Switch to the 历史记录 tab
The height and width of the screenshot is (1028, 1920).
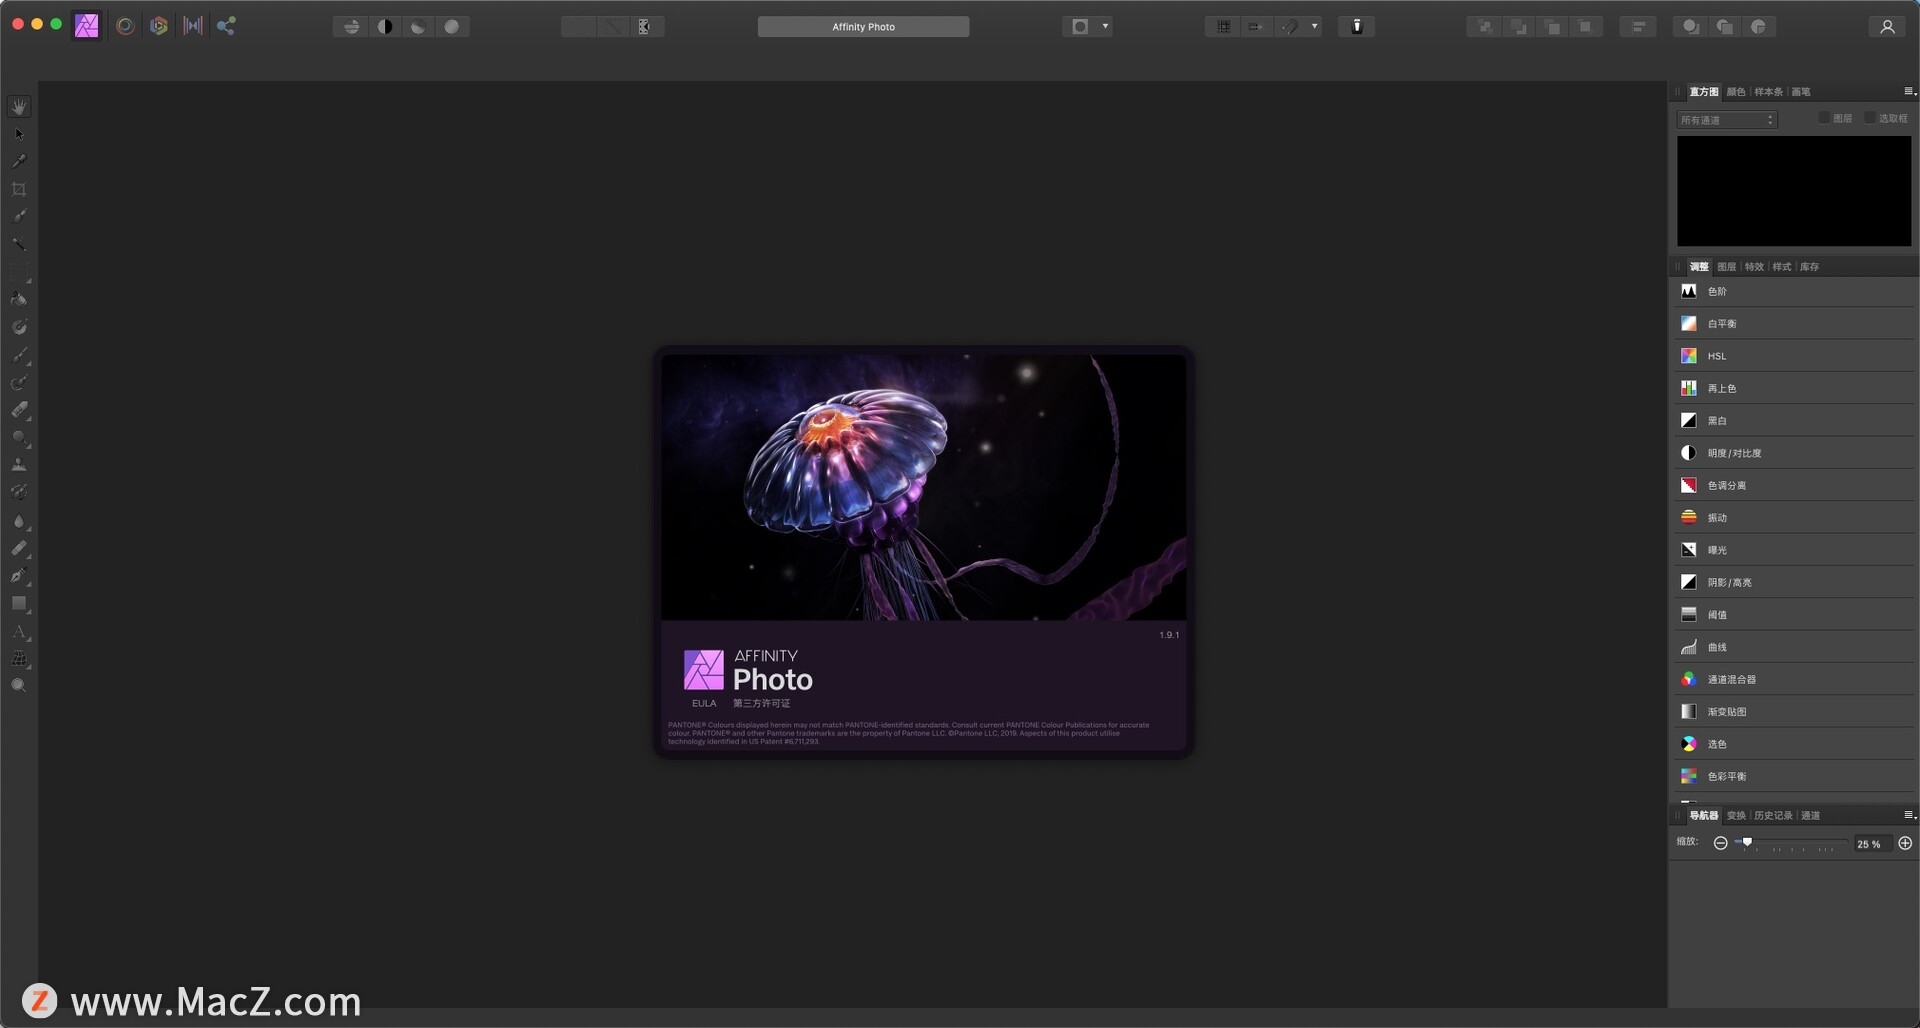(x=1773, y=816)
